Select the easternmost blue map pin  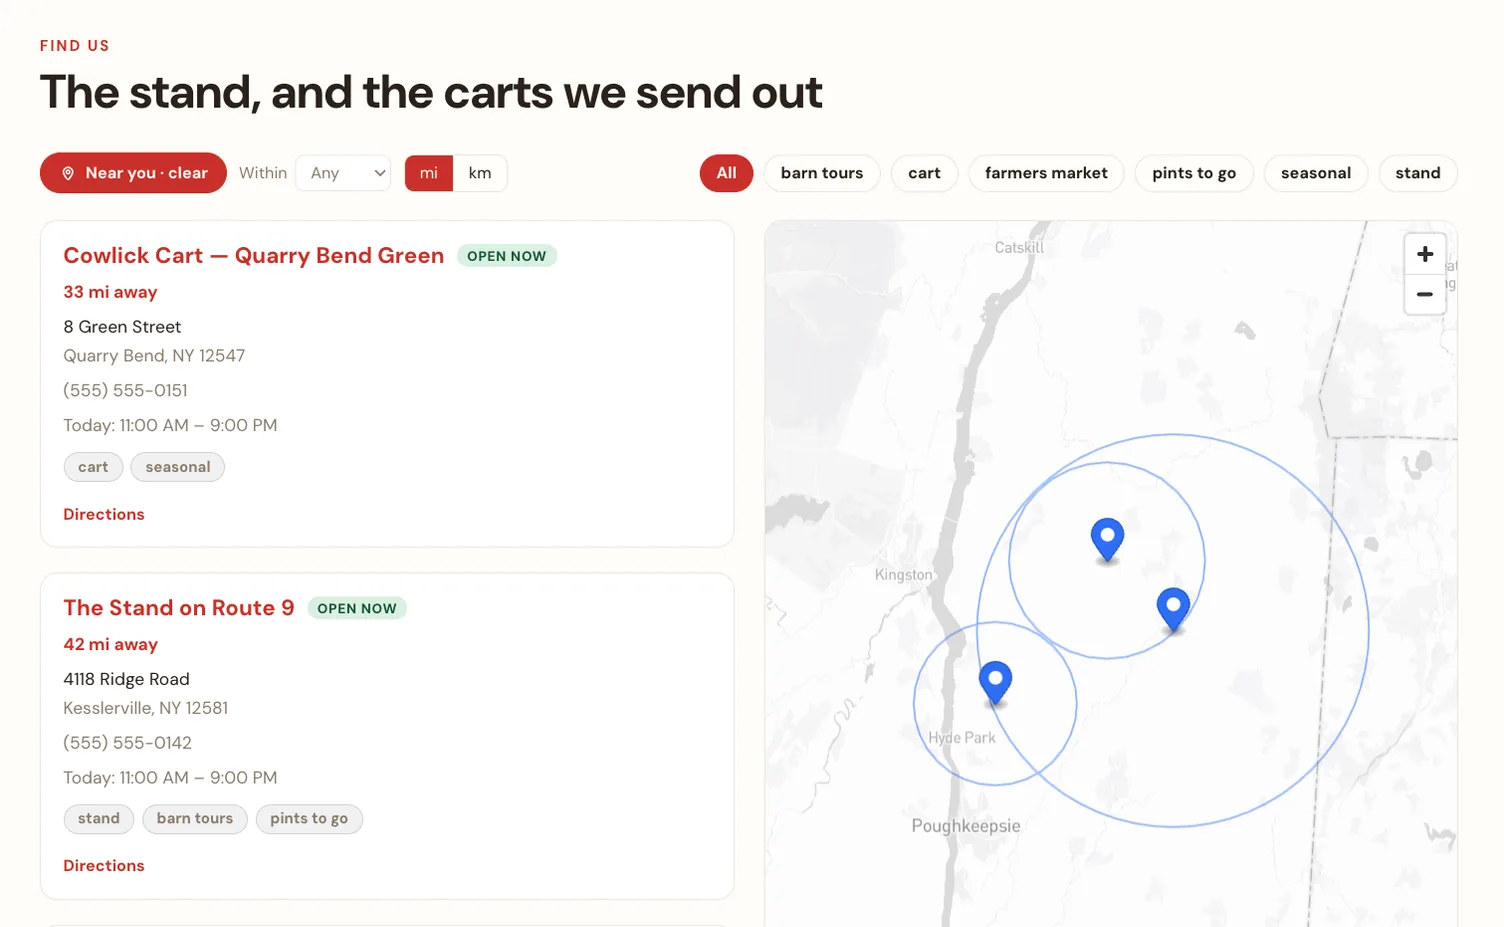click(1173, 610)
